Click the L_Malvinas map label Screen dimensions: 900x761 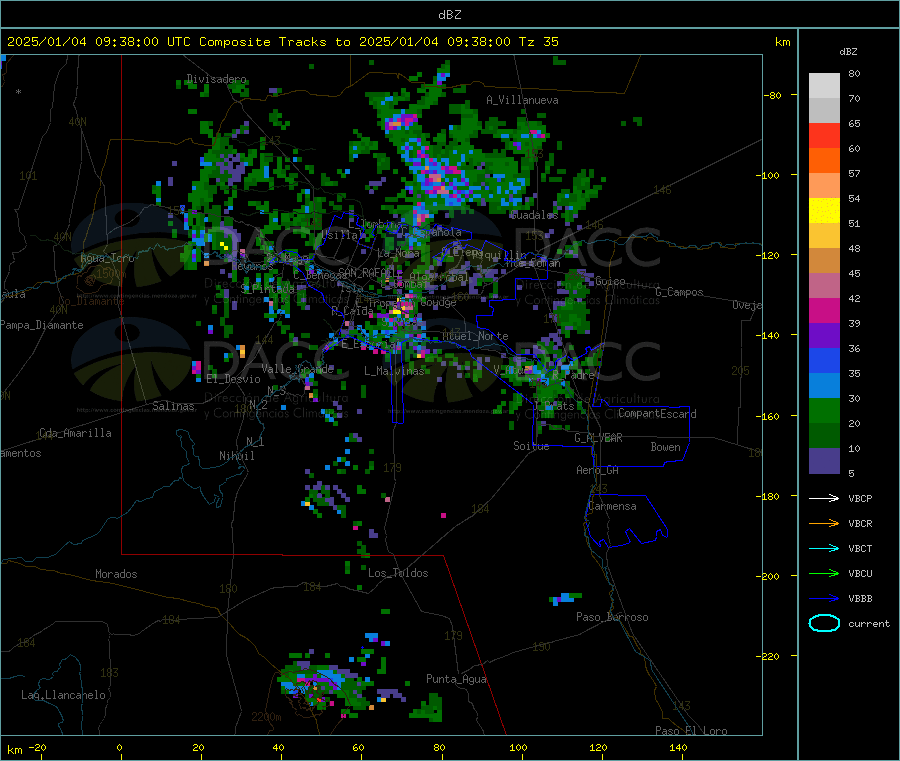(394, 371)
